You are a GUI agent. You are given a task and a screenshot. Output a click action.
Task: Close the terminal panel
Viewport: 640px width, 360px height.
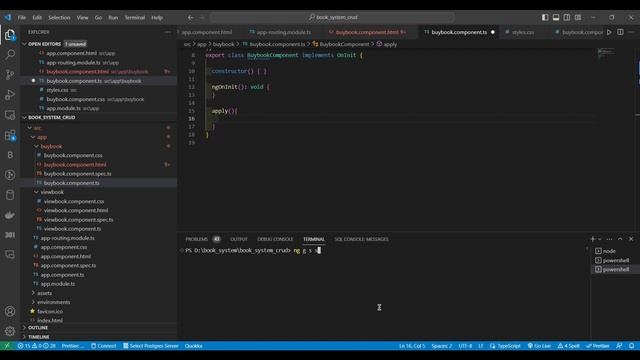631,239
